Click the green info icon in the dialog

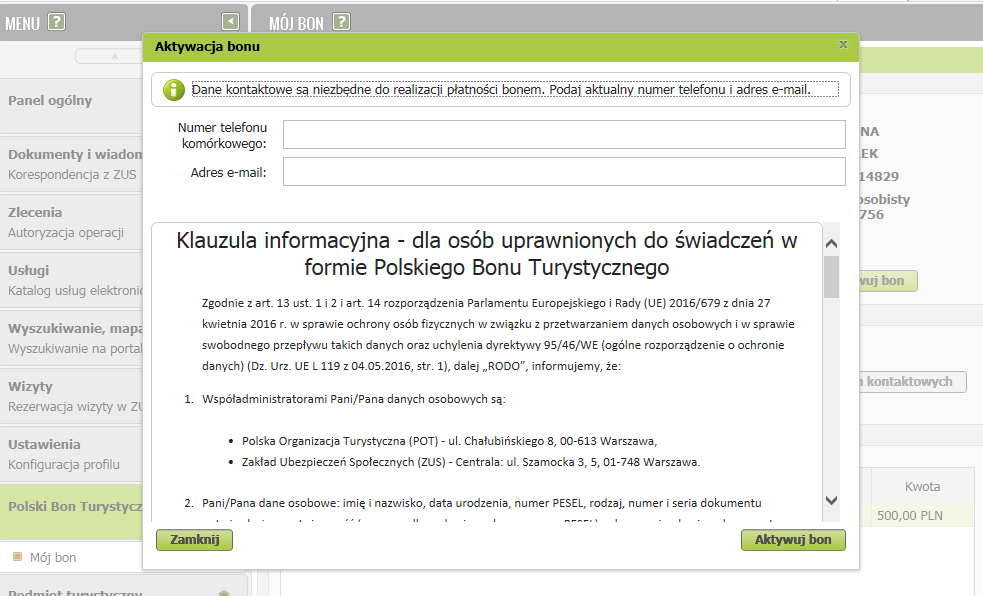(174, 90)
